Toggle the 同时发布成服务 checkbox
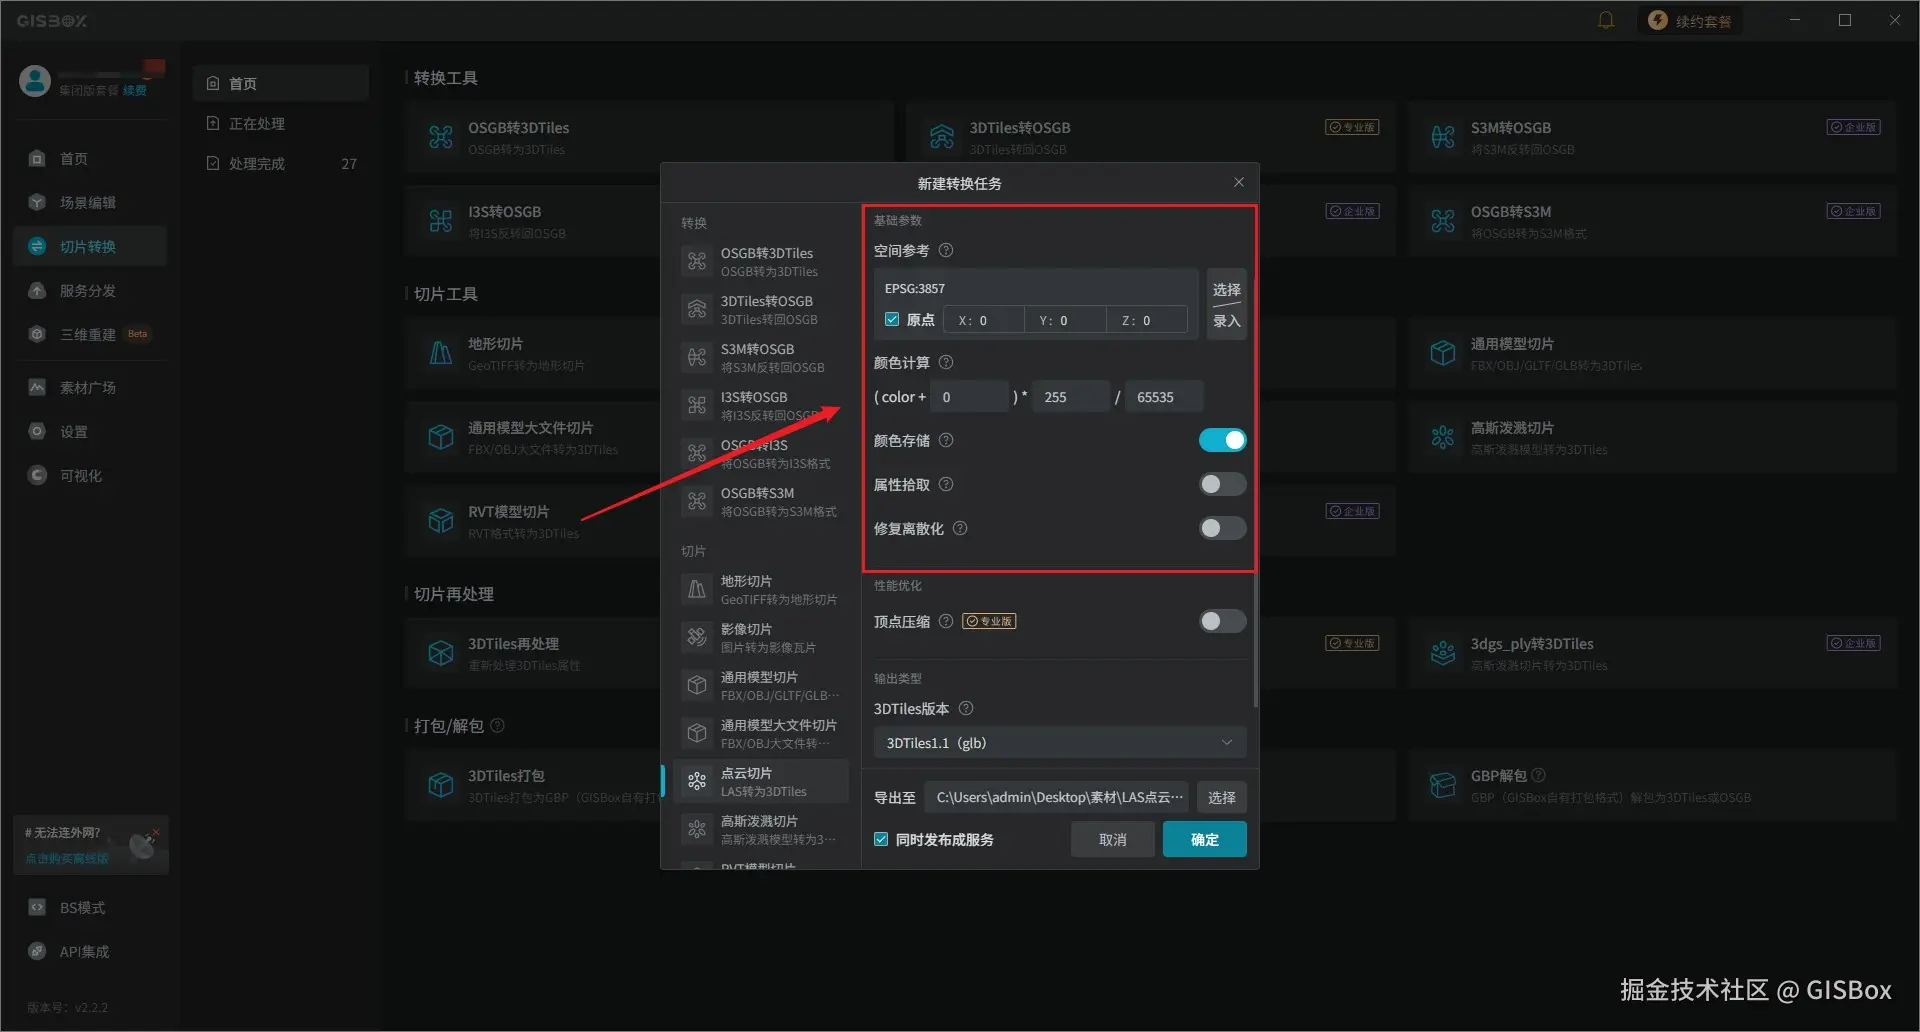1920x1032 pixels. 881,839
